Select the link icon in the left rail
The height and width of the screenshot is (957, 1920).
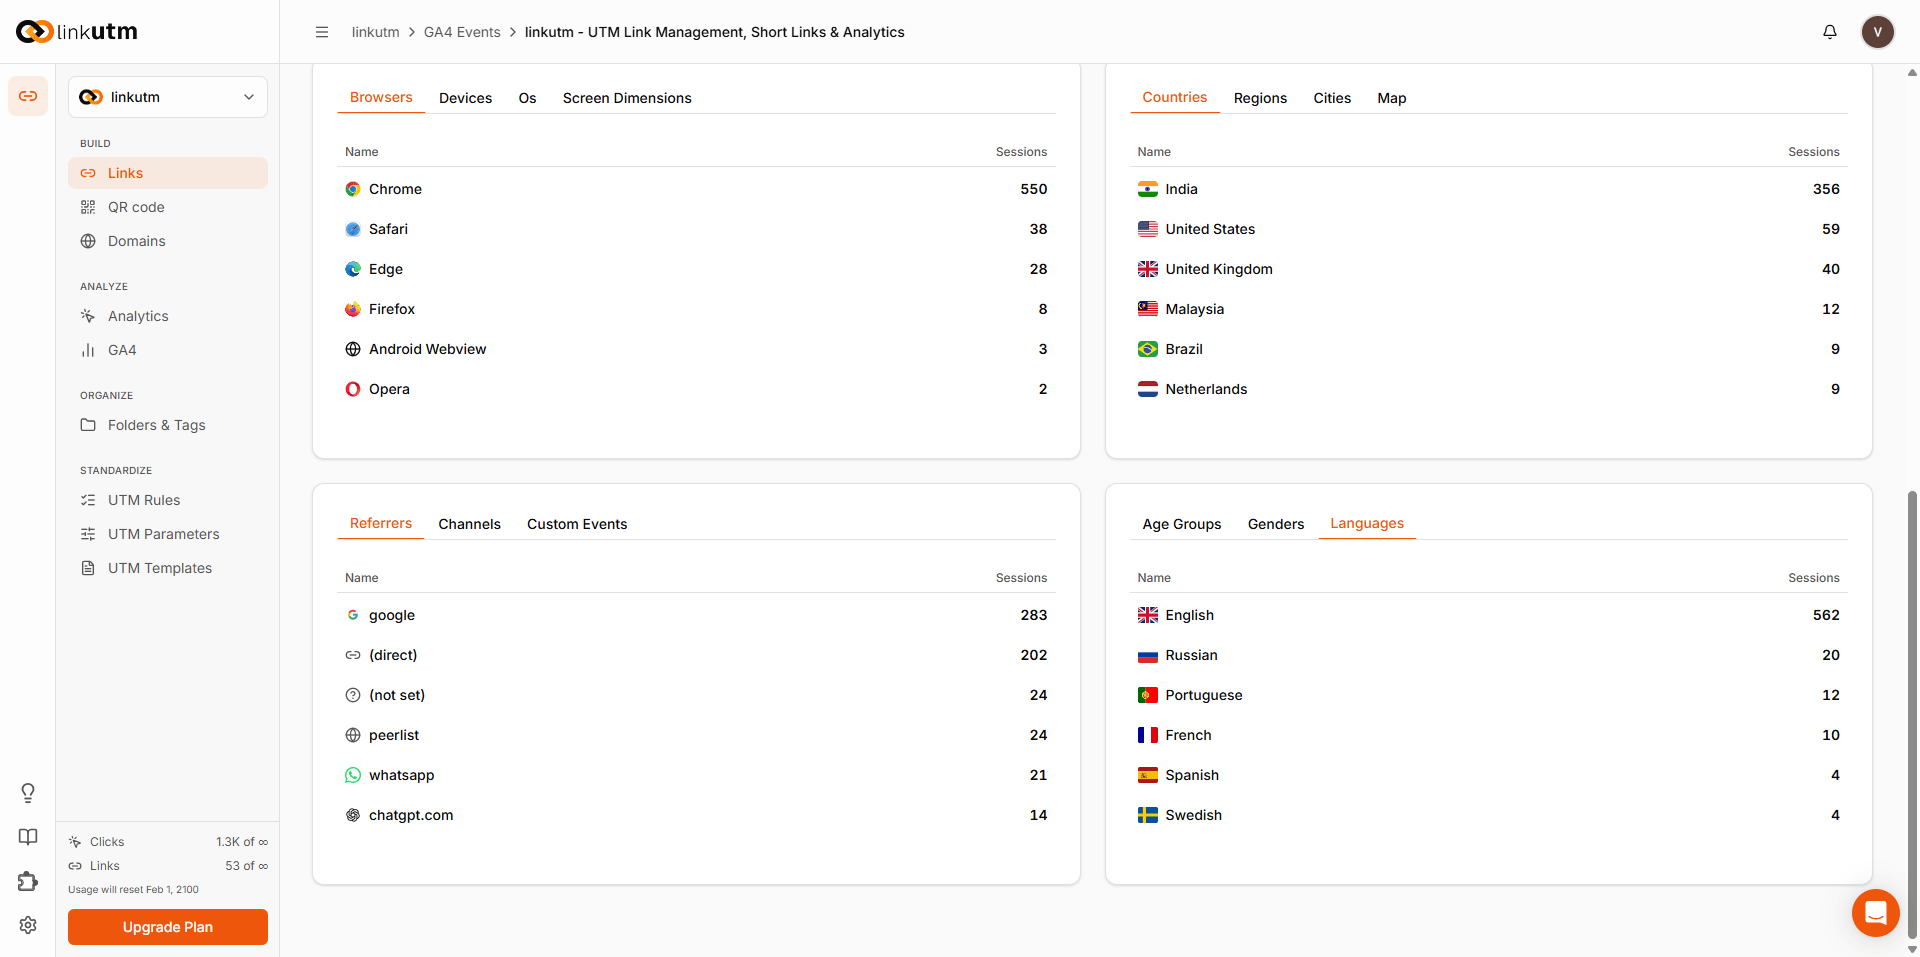click(x=28, y=96)
